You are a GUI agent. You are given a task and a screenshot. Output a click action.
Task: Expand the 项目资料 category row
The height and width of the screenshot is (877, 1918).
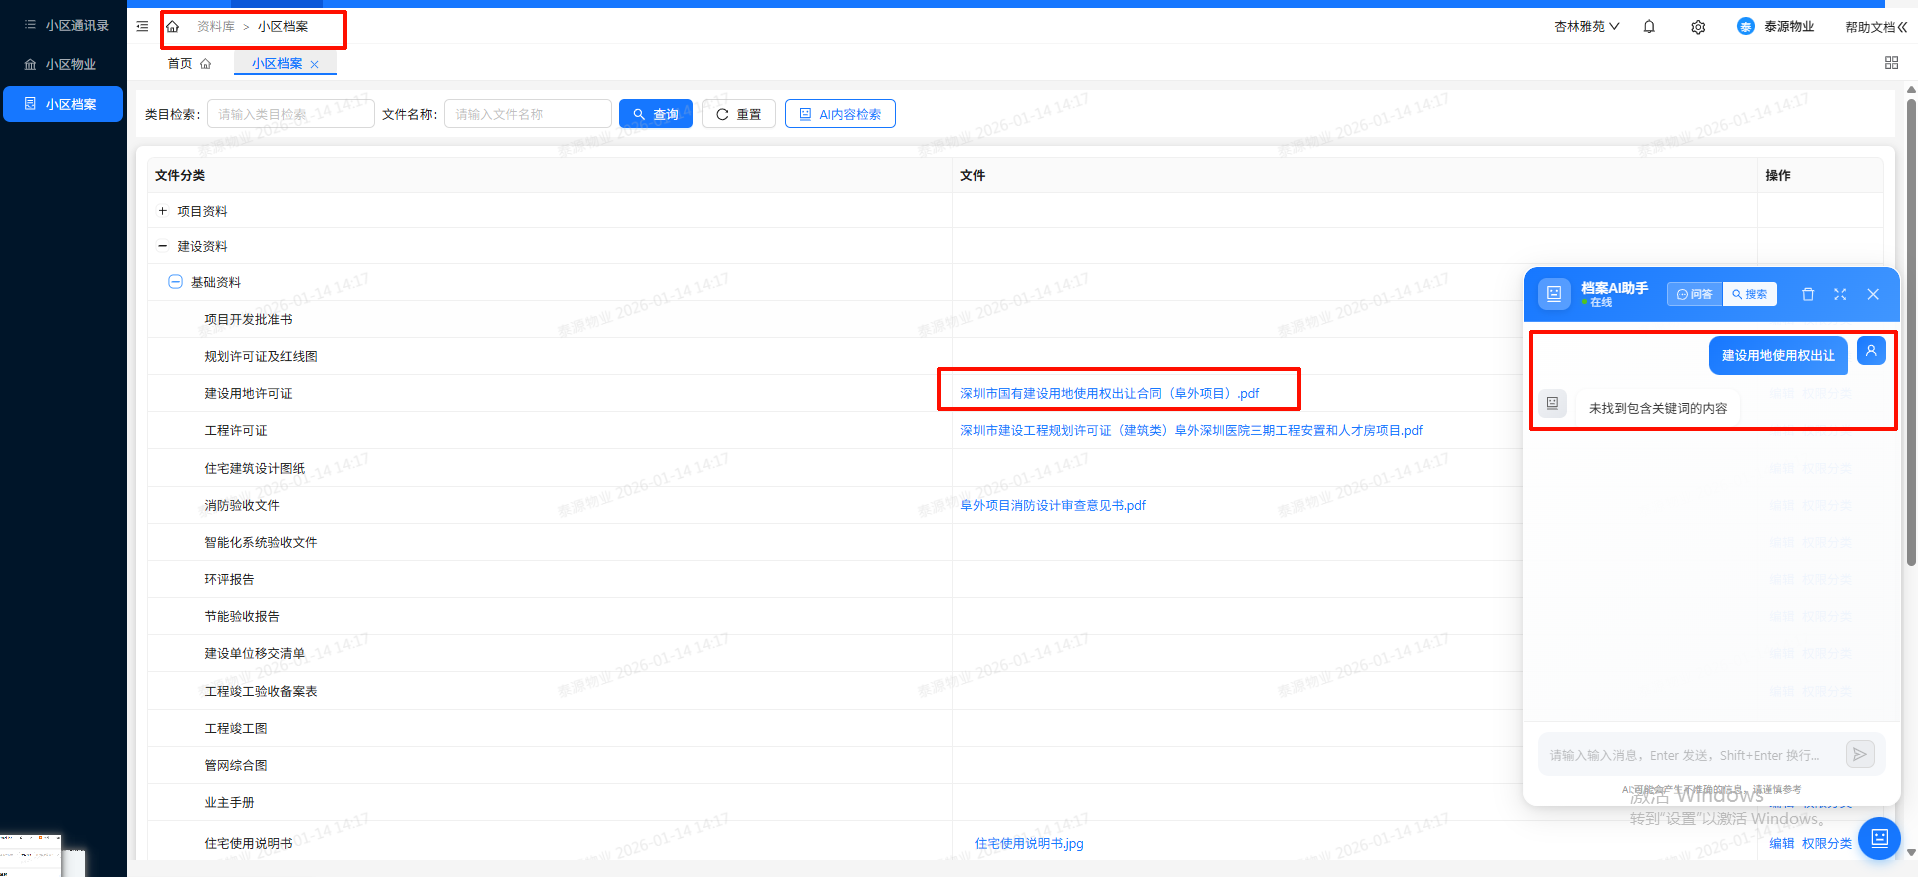click(x=163, y=211)
